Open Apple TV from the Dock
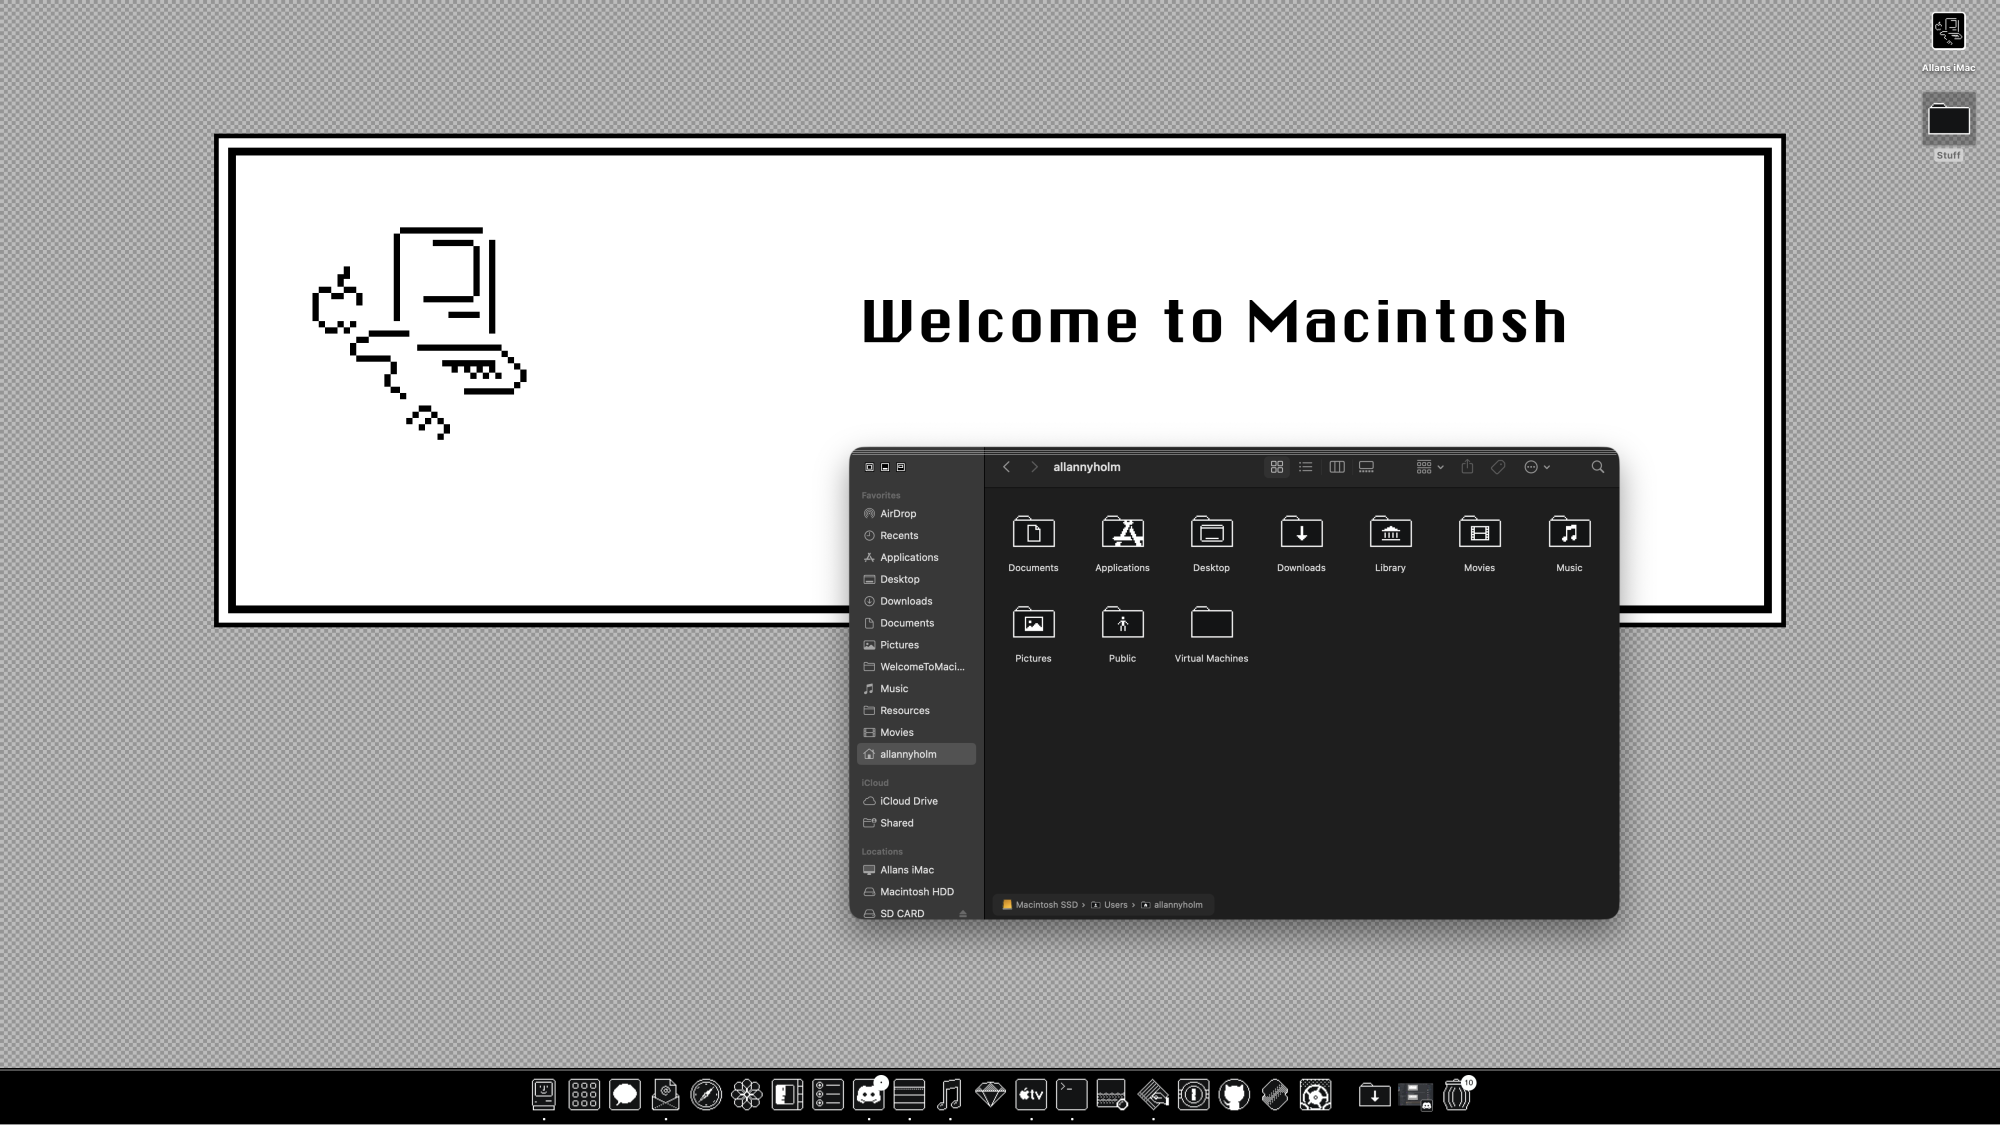 pyautogui.click(x=1031, y=1095)
